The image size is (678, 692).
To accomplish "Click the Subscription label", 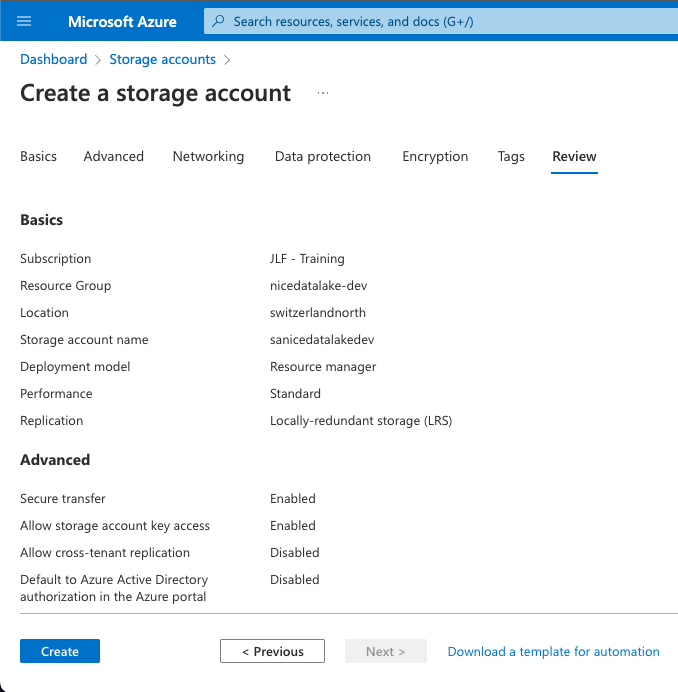I will click(x=56, y=259).
